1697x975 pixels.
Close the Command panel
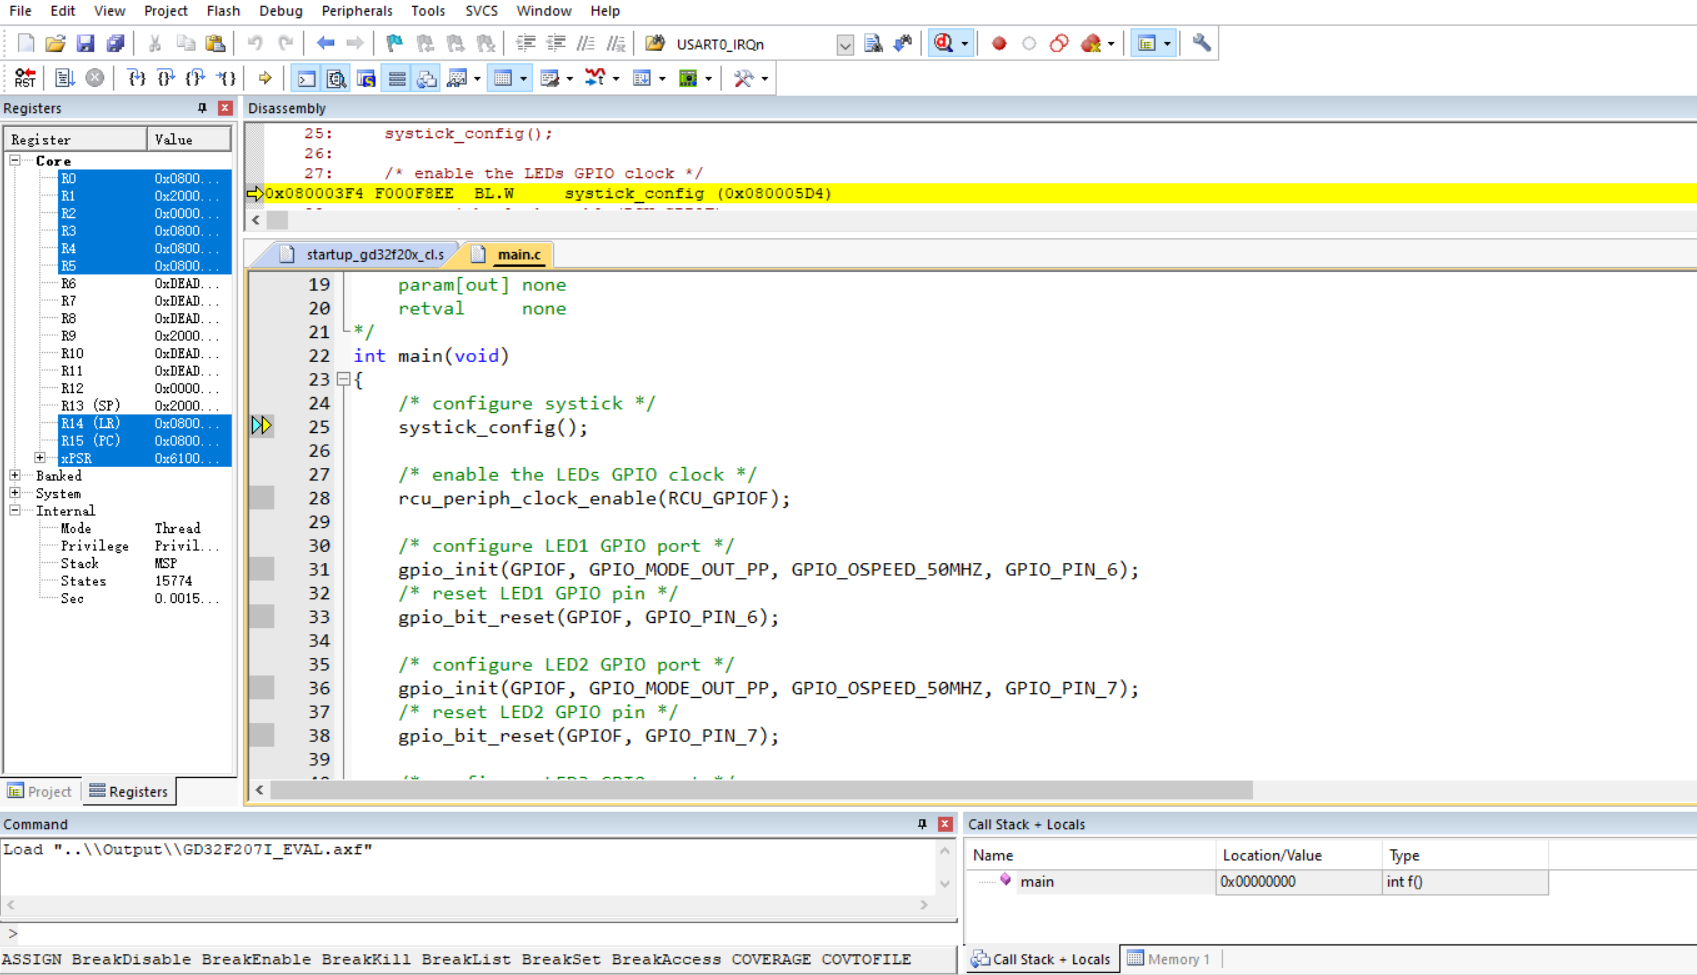[945, 824]
